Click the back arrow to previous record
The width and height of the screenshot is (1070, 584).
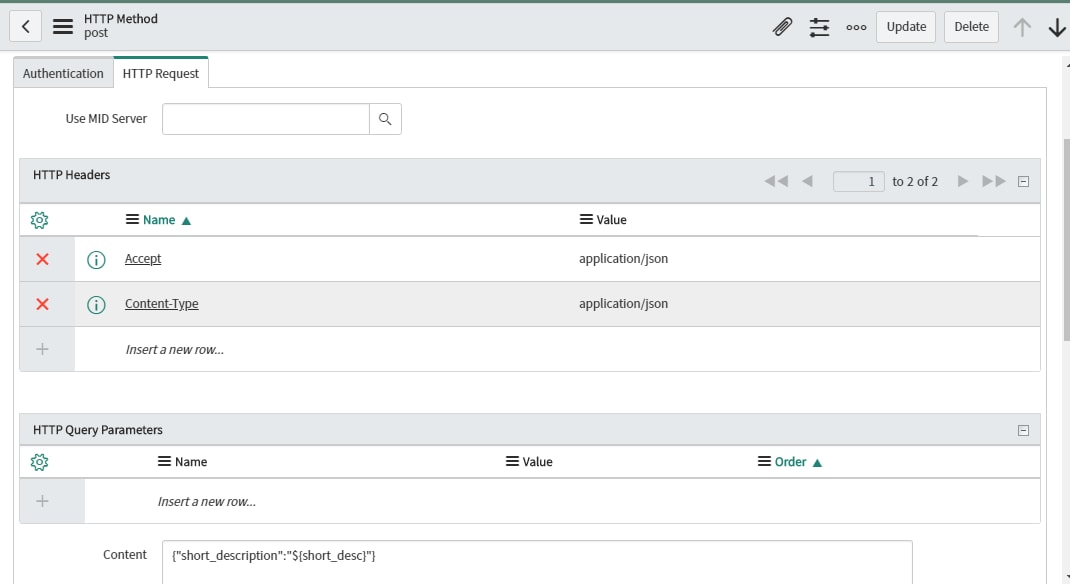click(24, 27)
